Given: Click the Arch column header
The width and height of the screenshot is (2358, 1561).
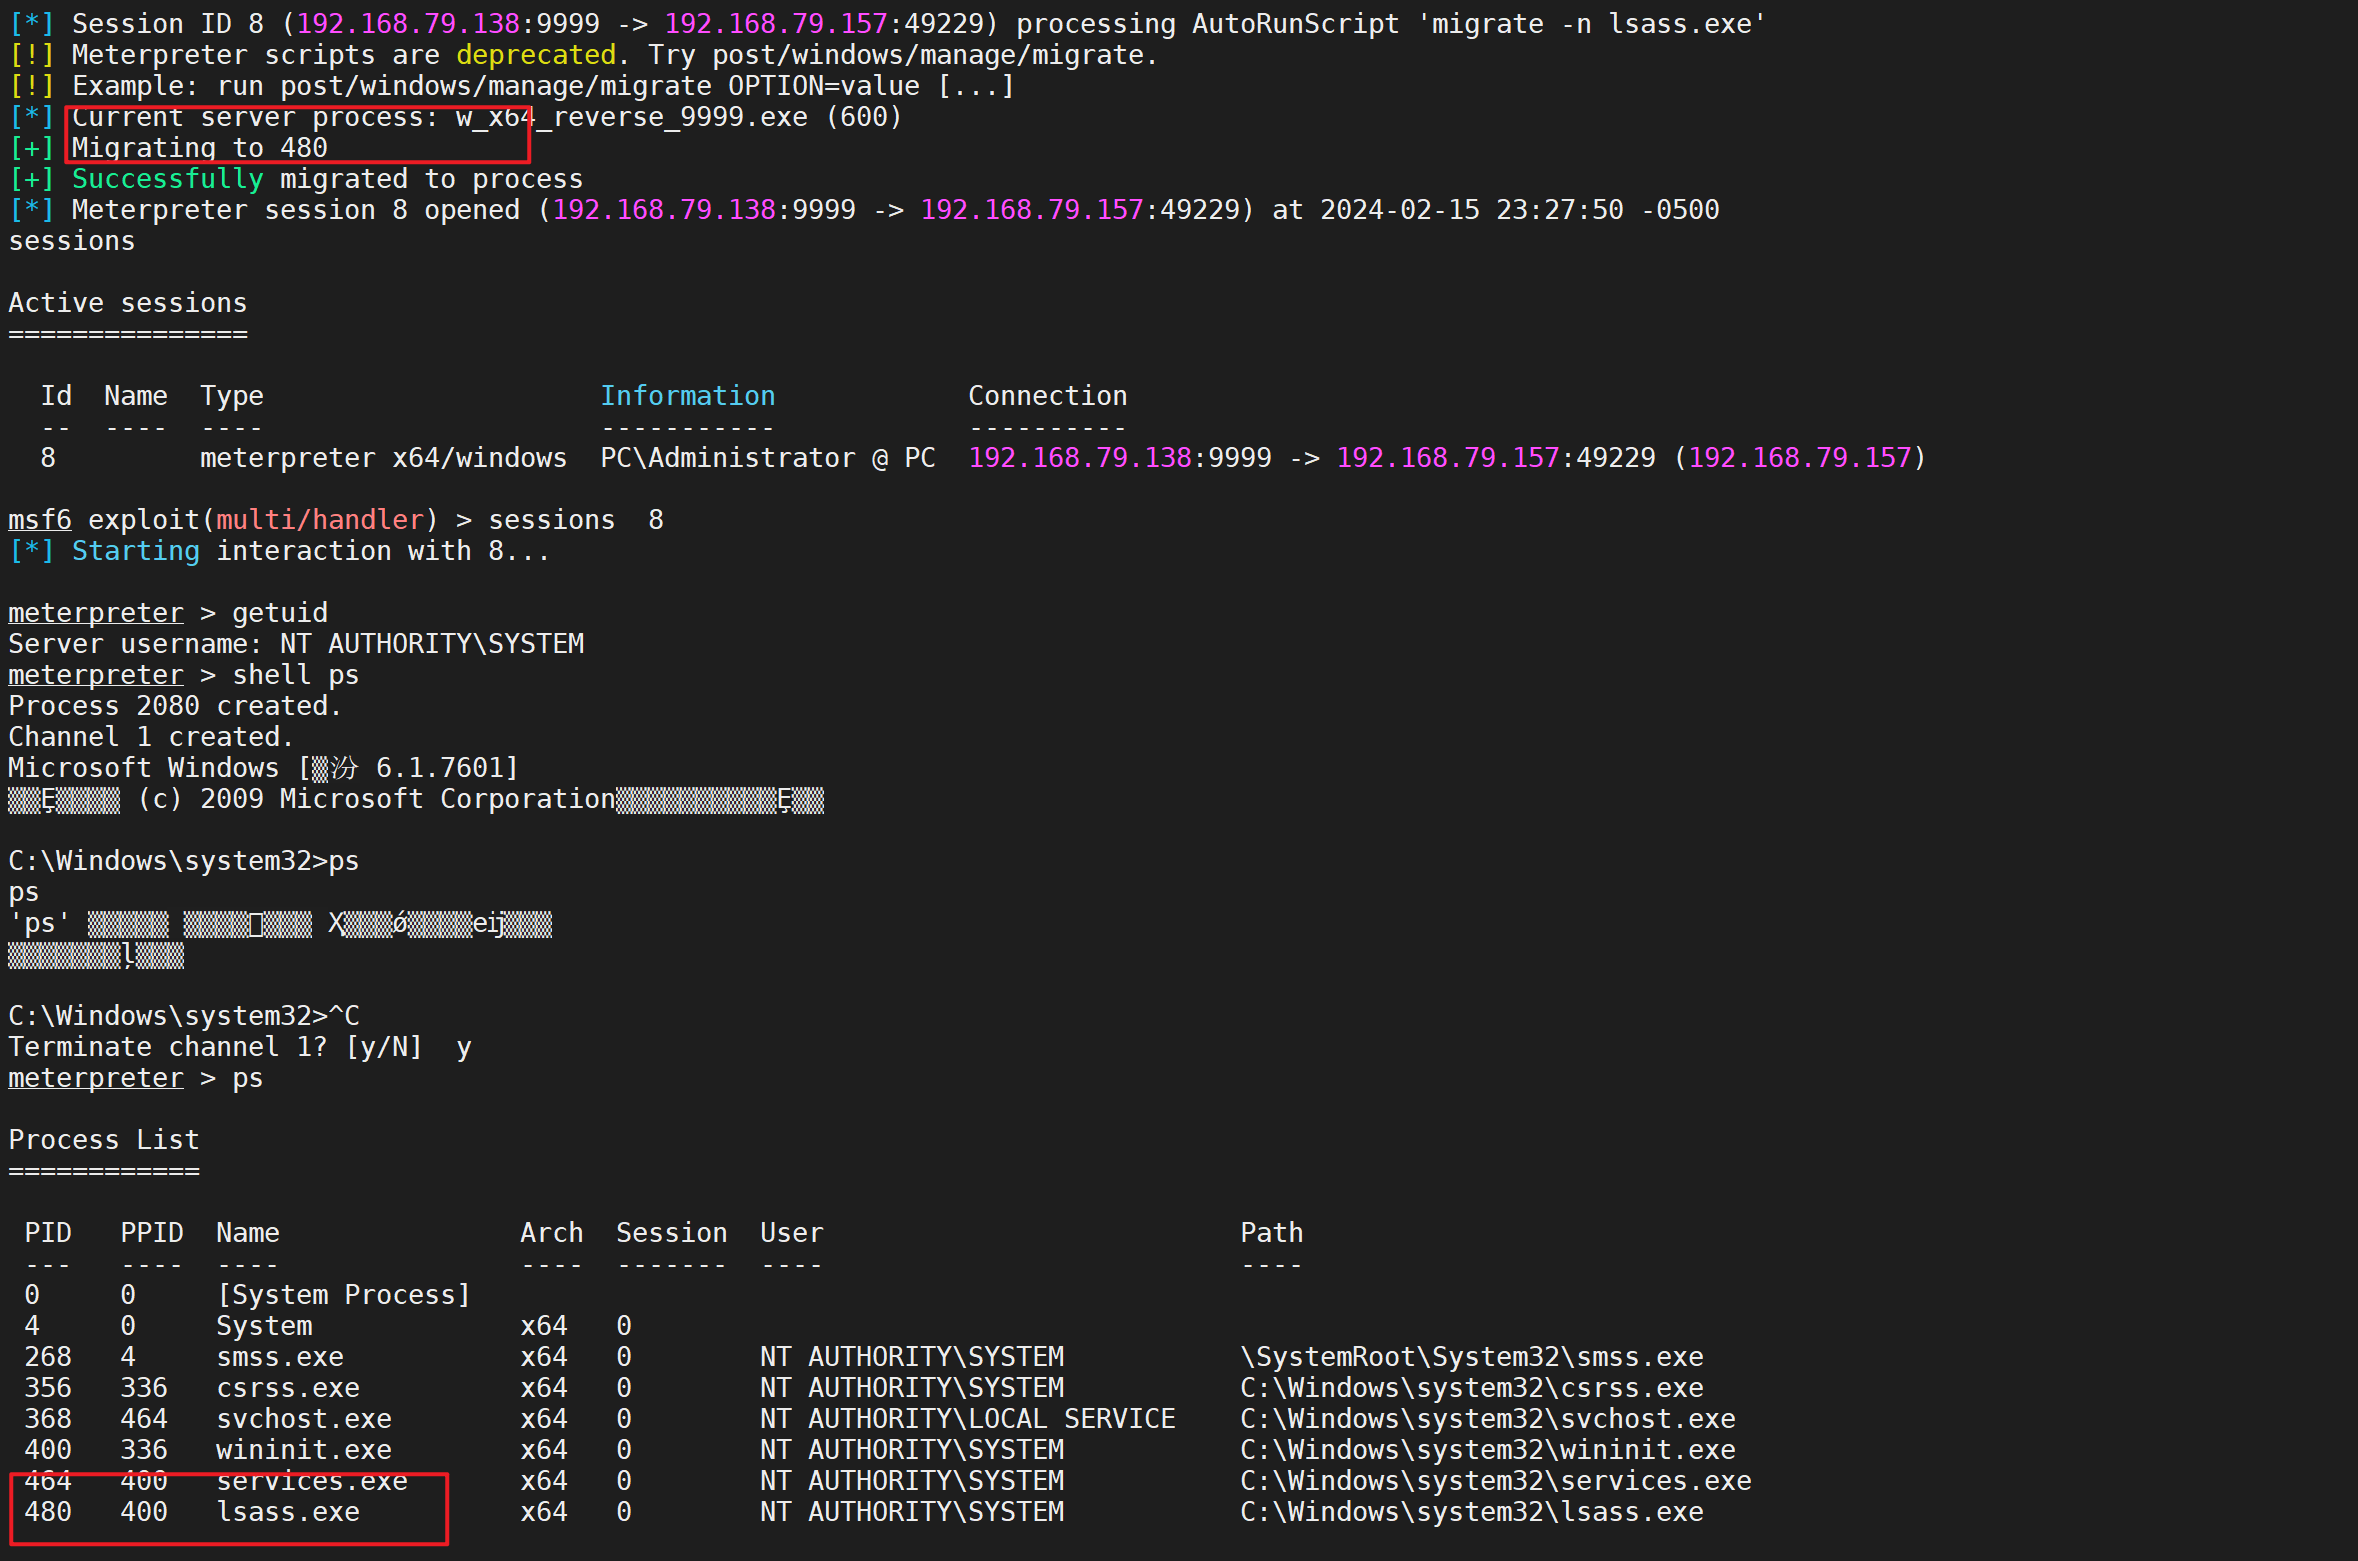Looking at the screenshot, I should click(x=551, y=1233).
